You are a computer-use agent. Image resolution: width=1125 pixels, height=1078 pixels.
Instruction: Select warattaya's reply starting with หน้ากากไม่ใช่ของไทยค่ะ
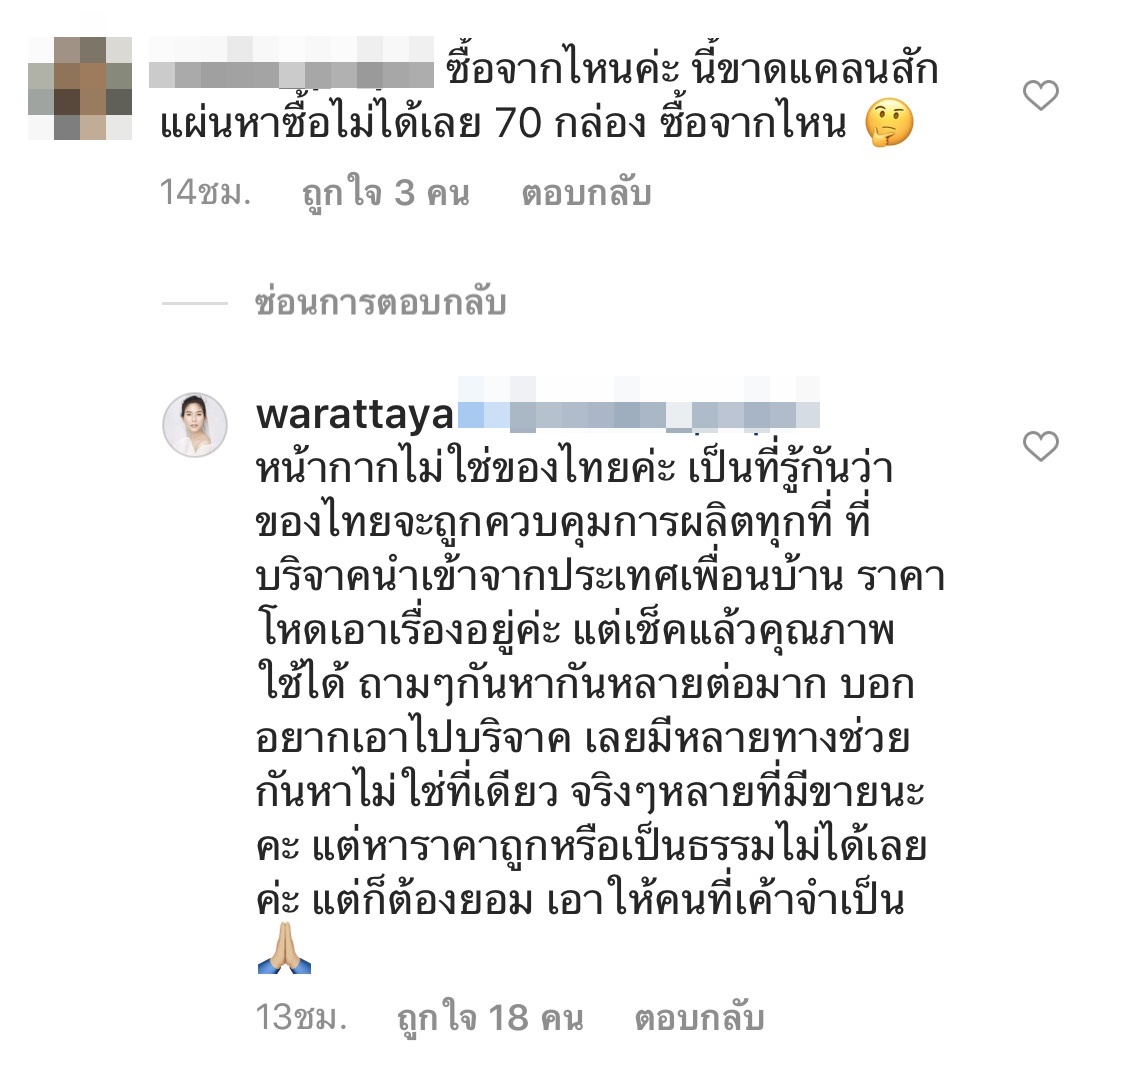(x=601, y=711)
